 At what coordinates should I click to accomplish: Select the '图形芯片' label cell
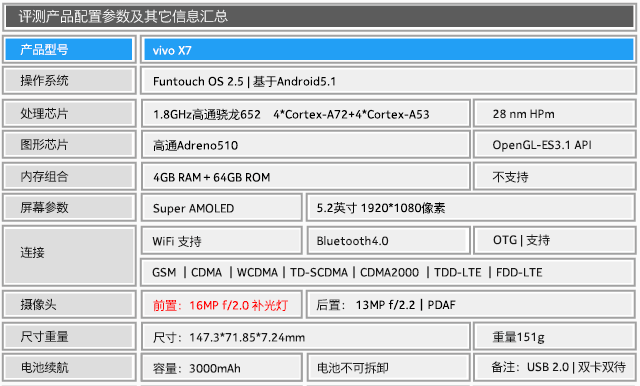pos(69,144)
